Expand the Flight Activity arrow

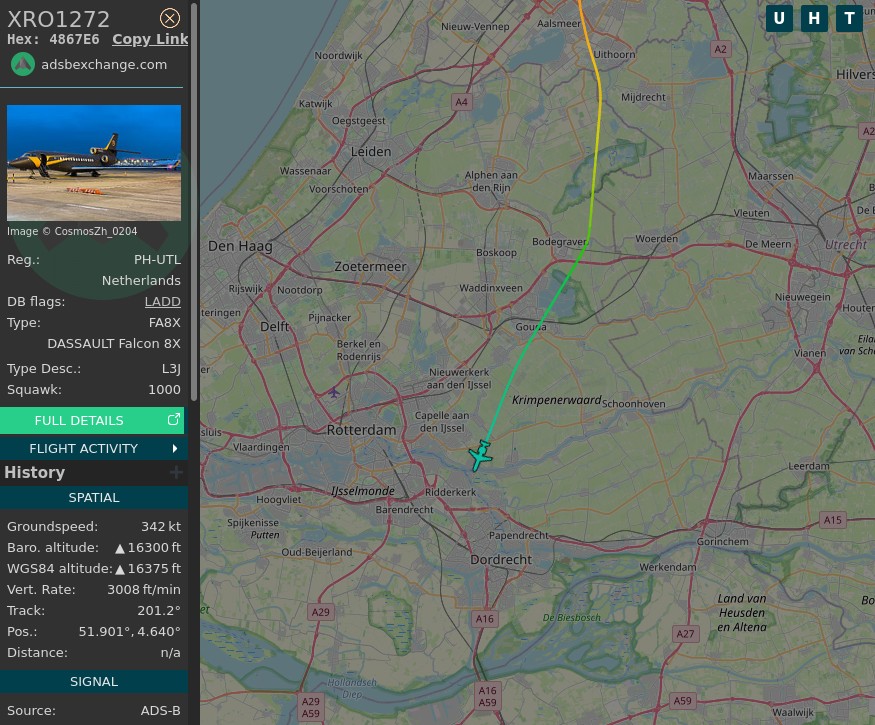pyautogui.click(x=175, y=449)
